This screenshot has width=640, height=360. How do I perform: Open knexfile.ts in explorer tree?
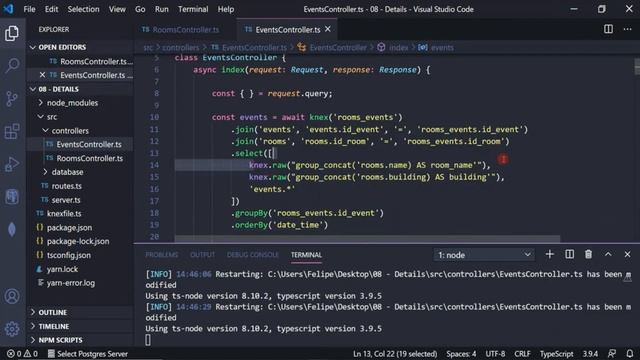tap(64, 213)
